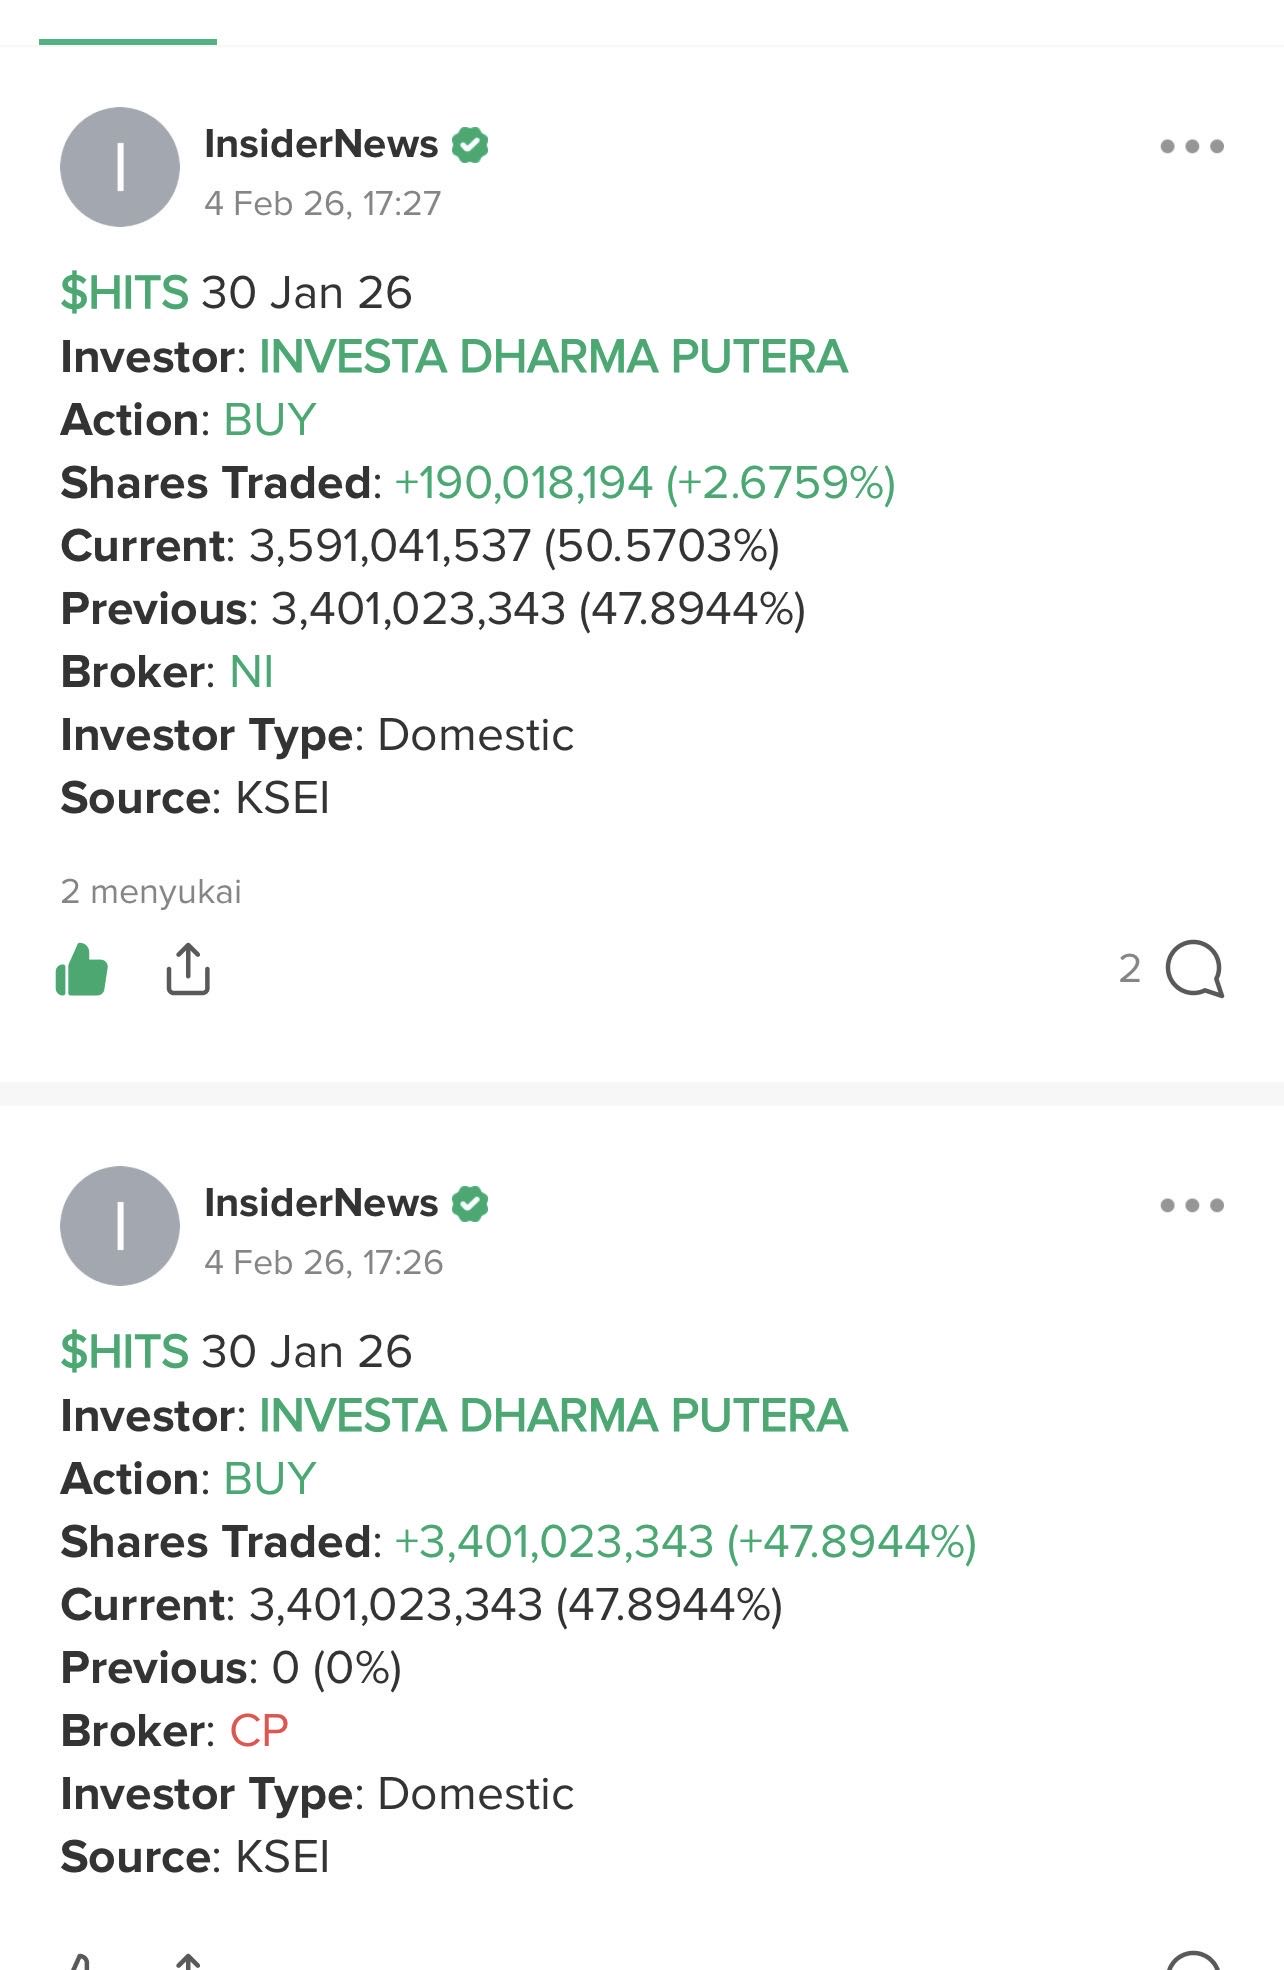Tap the verified badge on first InsiderNews
The width and height of the screenshot is (1284, 1970).
click(470, 145)
